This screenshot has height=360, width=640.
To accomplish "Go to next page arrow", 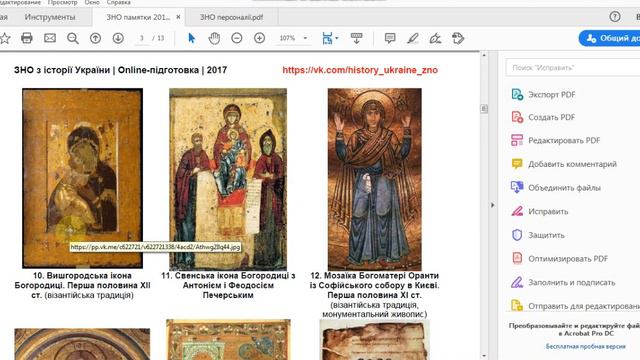I will [x=118, y=38].
